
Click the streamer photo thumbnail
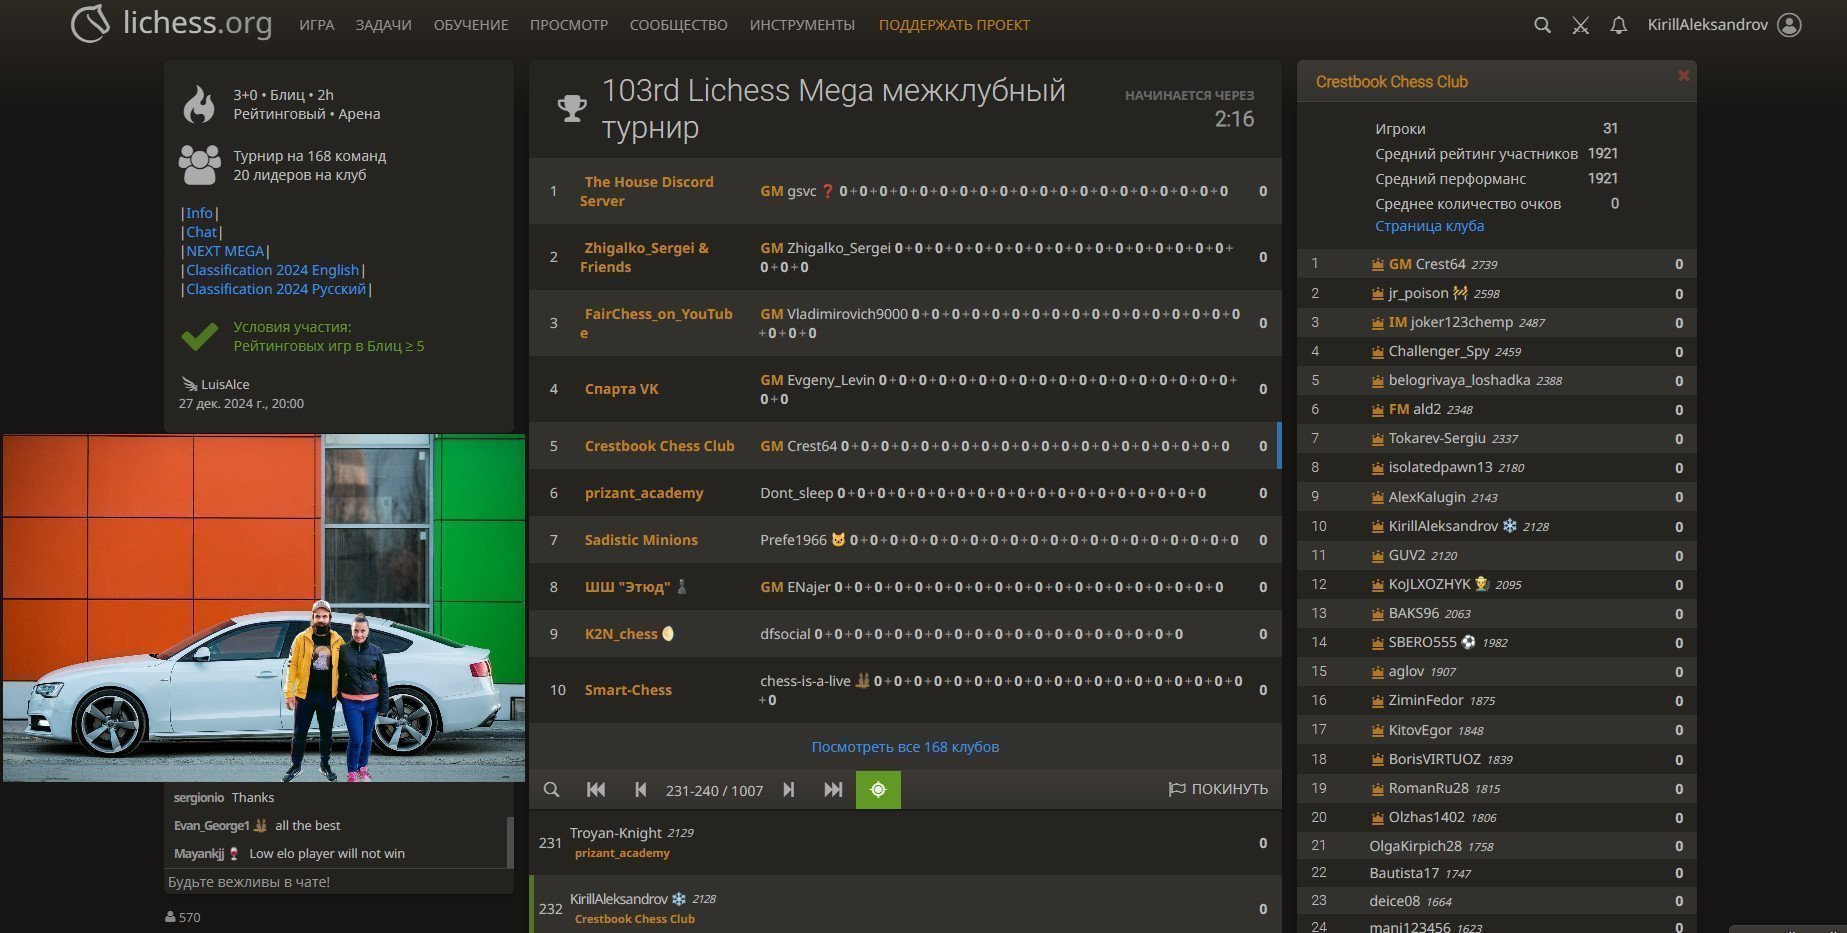264,608
